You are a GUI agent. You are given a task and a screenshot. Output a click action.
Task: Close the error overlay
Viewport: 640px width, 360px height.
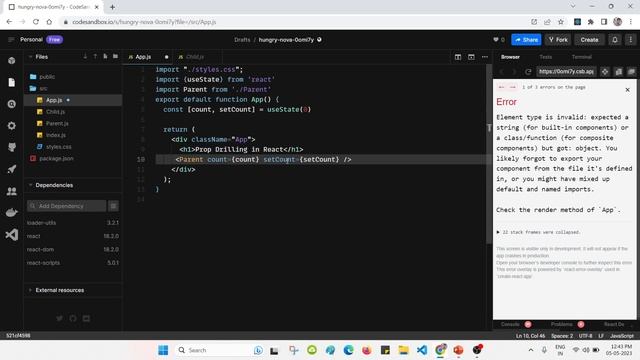[x=628, y=90]
